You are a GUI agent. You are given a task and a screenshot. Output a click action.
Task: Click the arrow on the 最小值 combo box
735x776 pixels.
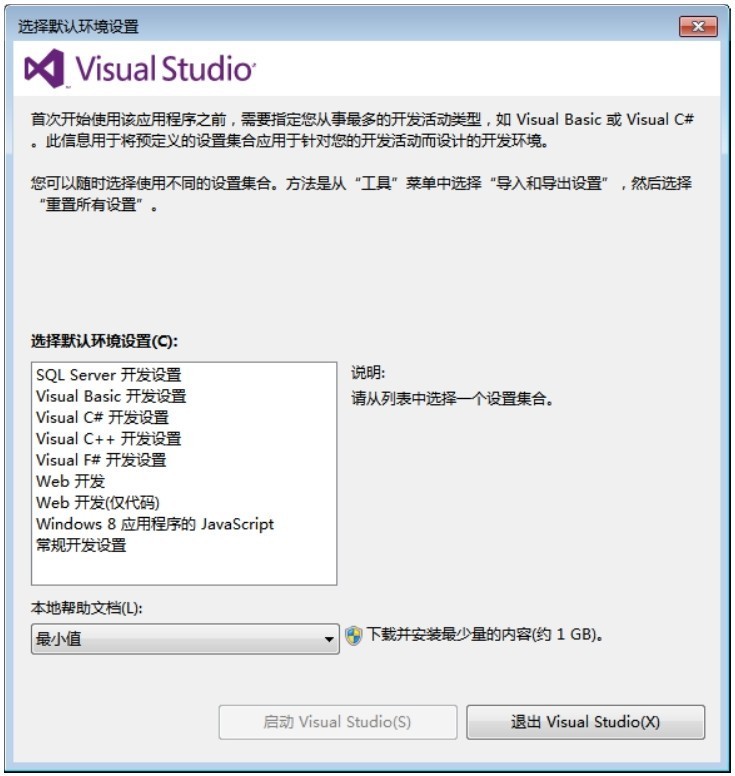pos(329,639)
